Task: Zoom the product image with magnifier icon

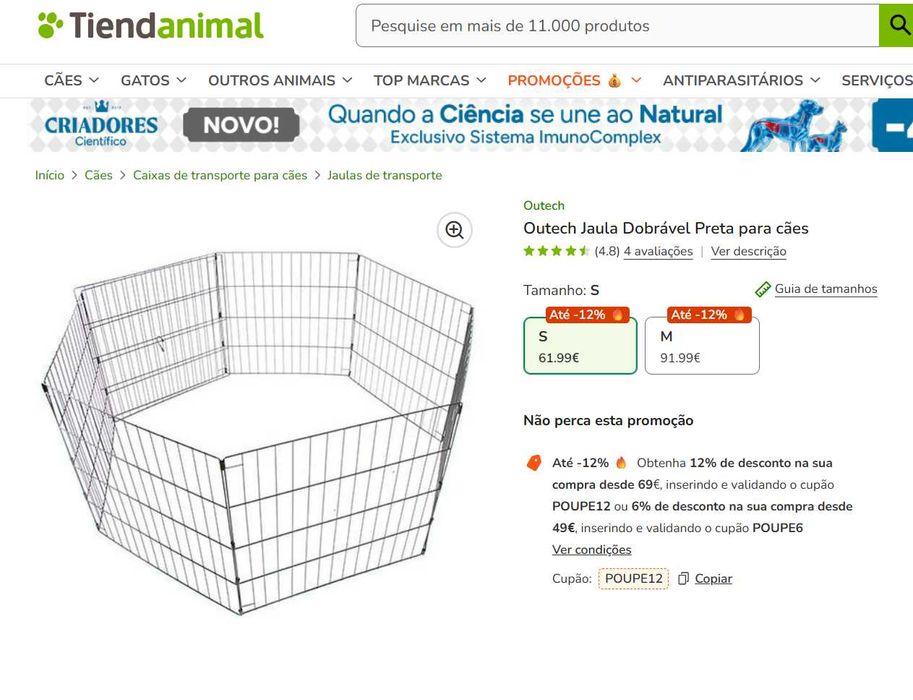Action: click(x=454, y=230)
